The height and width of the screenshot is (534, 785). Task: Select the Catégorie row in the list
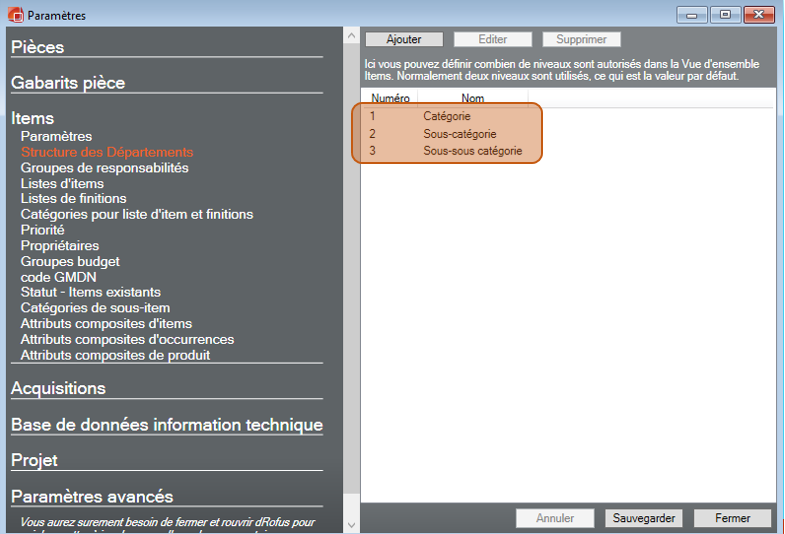pyautogui.click(x=446, y=117)
